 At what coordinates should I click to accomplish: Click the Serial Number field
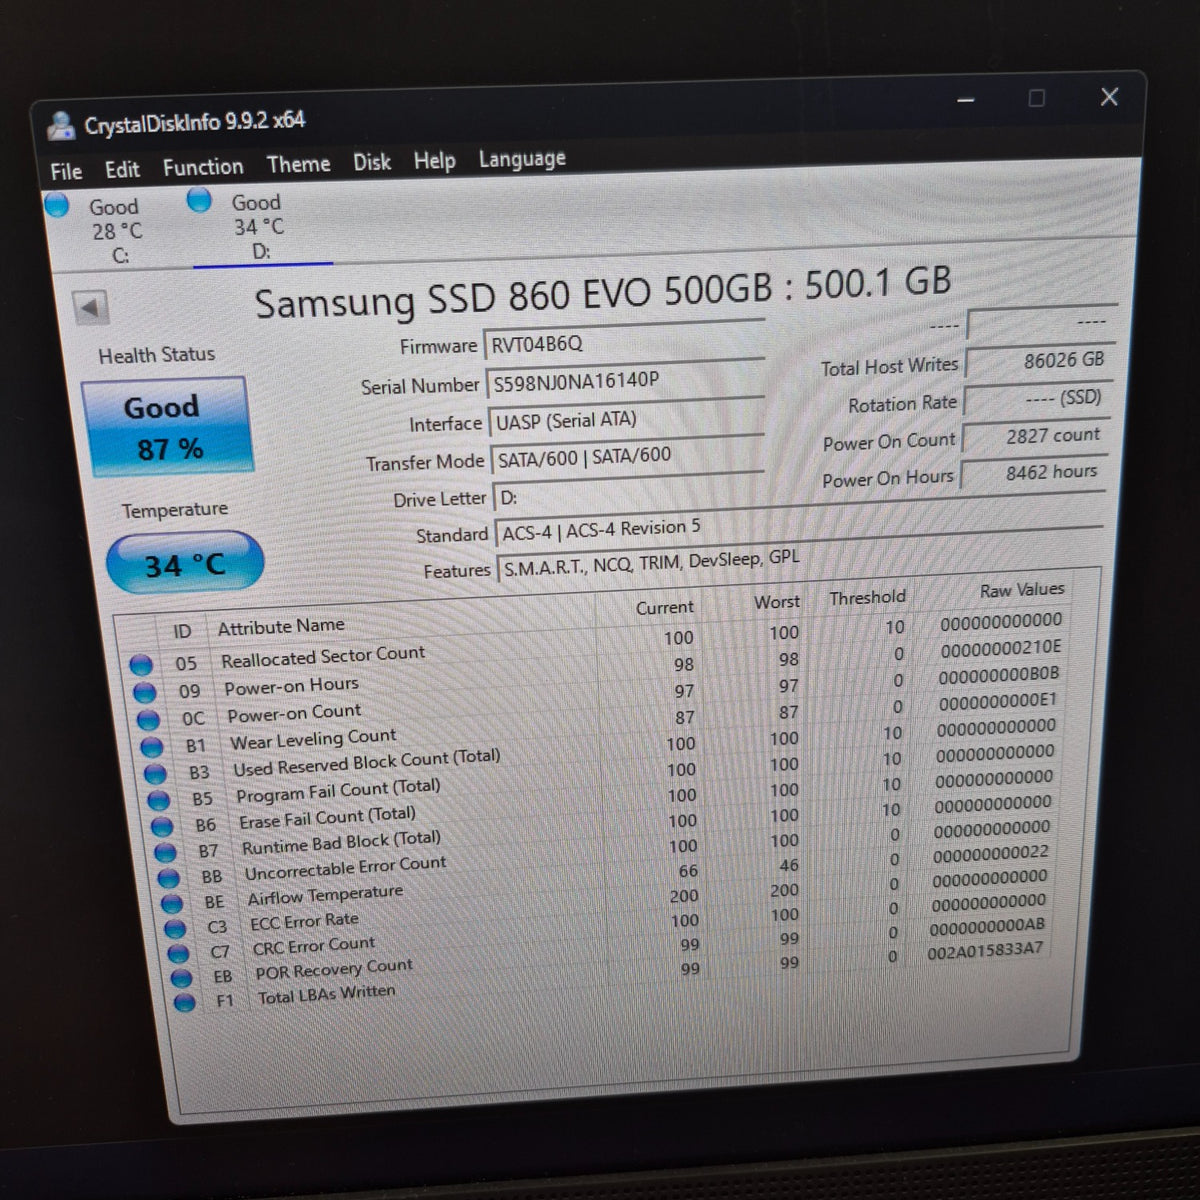624,380
